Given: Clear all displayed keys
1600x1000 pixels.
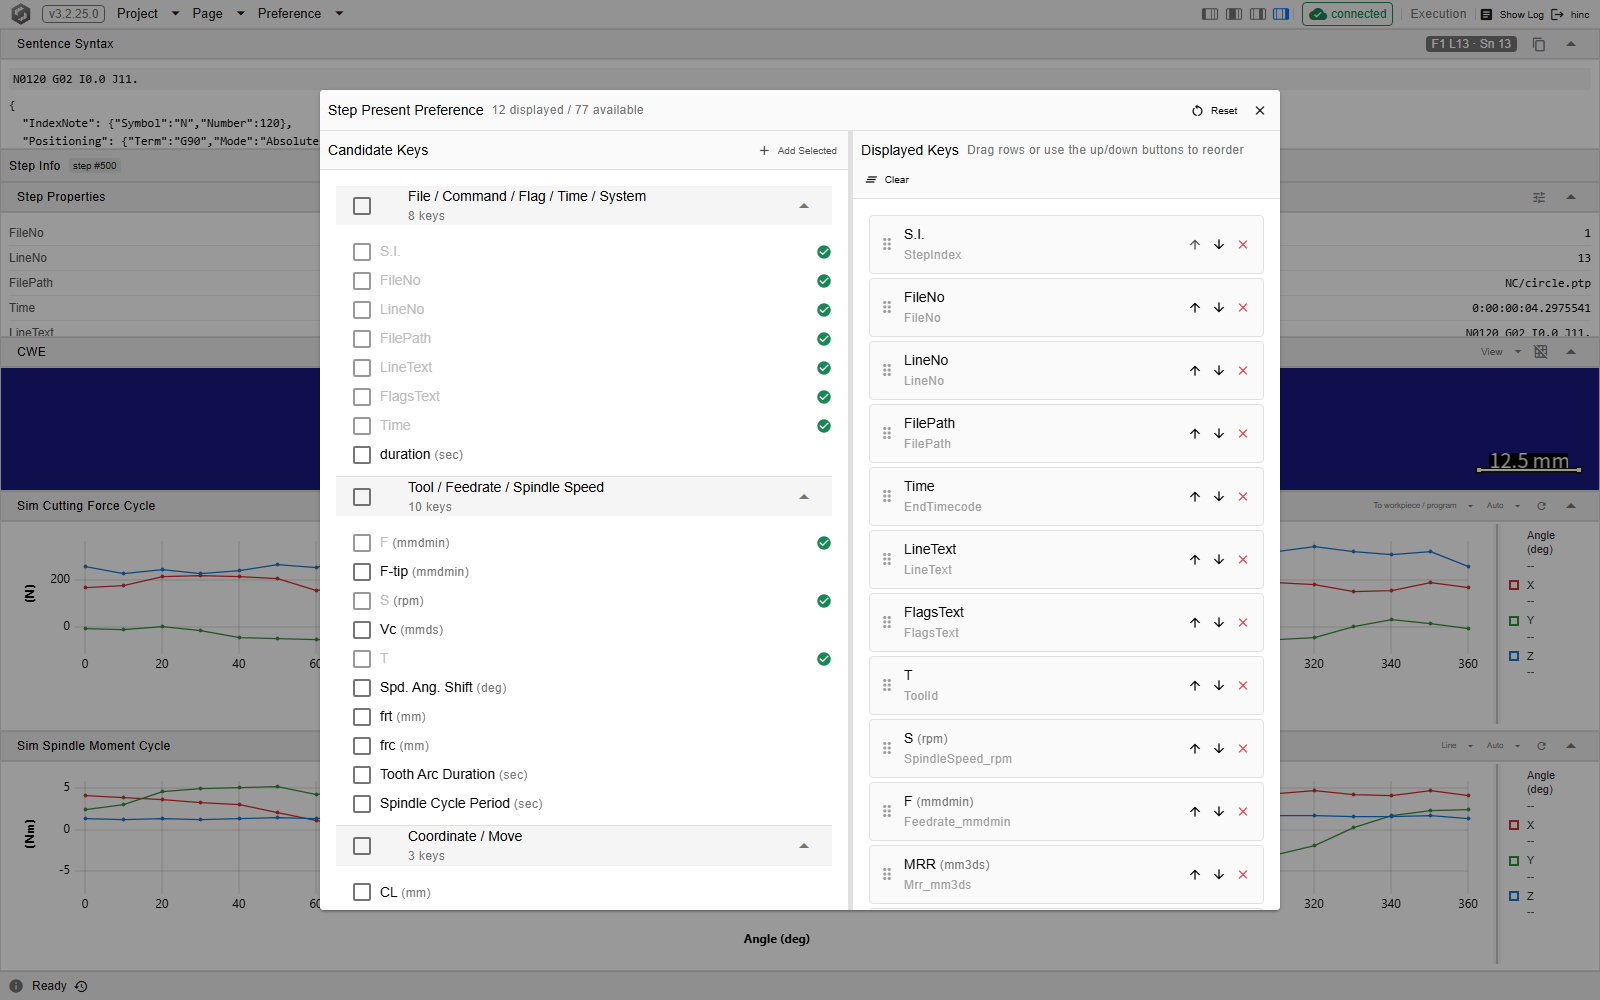Looking at the screenshot, I should coord(887,180).
